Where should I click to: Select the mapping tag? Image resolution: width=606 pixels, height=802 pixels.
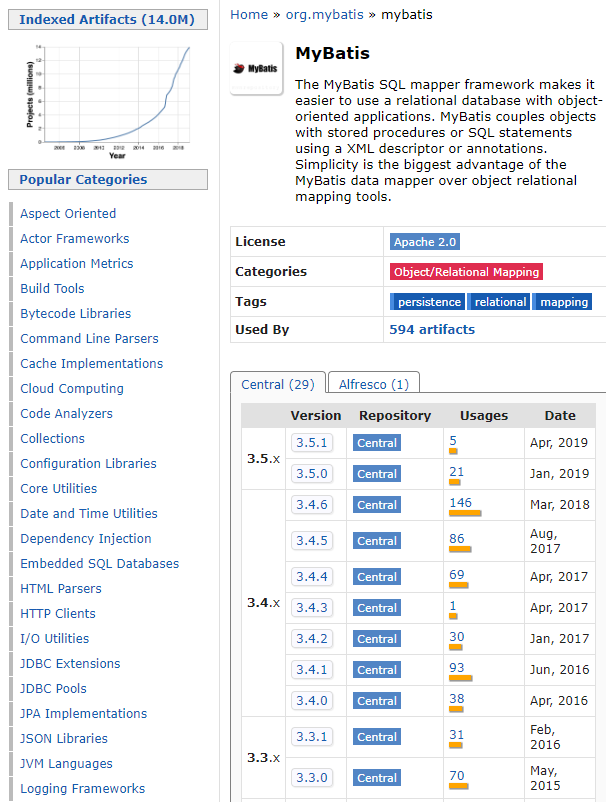click(x=563, y=302)
